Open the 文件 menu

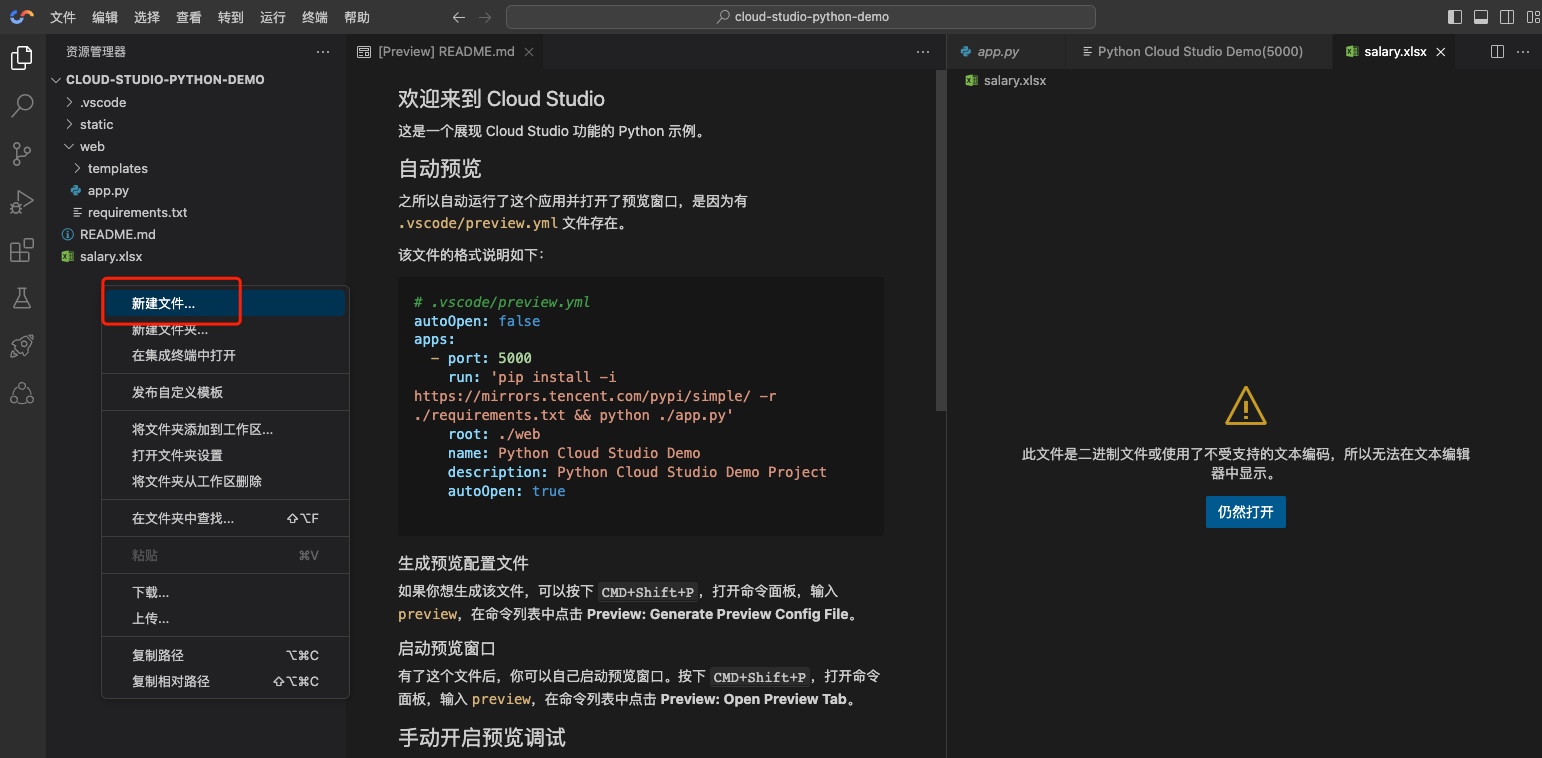pyautogui.click(x=63, y=17)
